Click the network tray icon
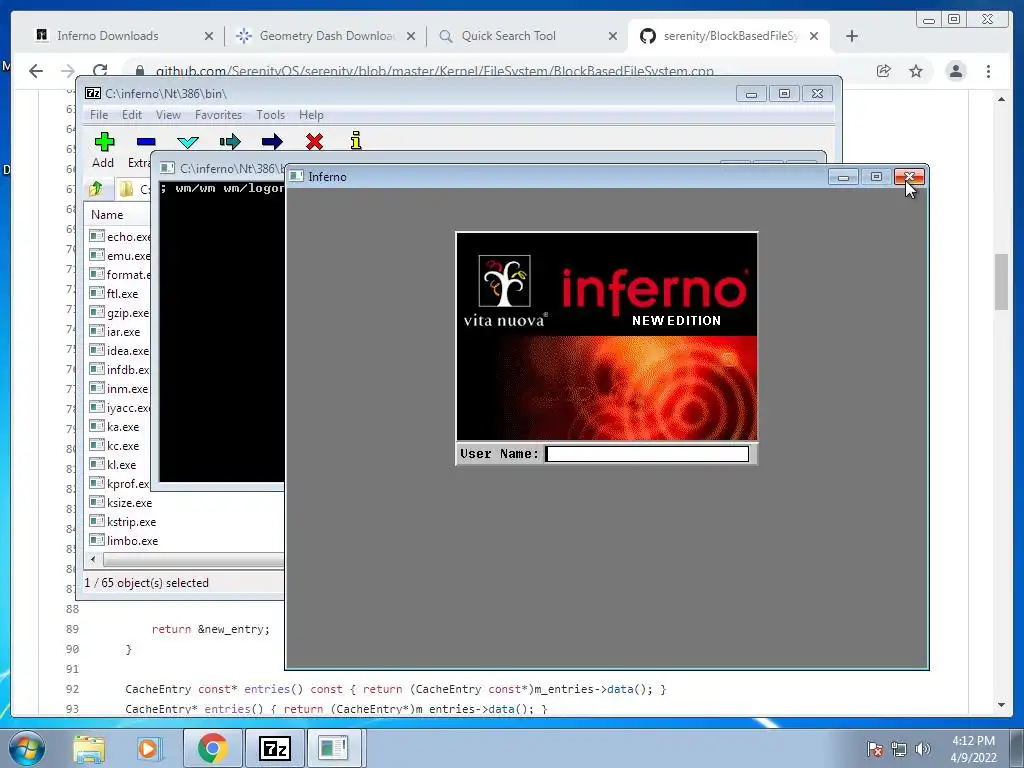 [x=899, y=749]
